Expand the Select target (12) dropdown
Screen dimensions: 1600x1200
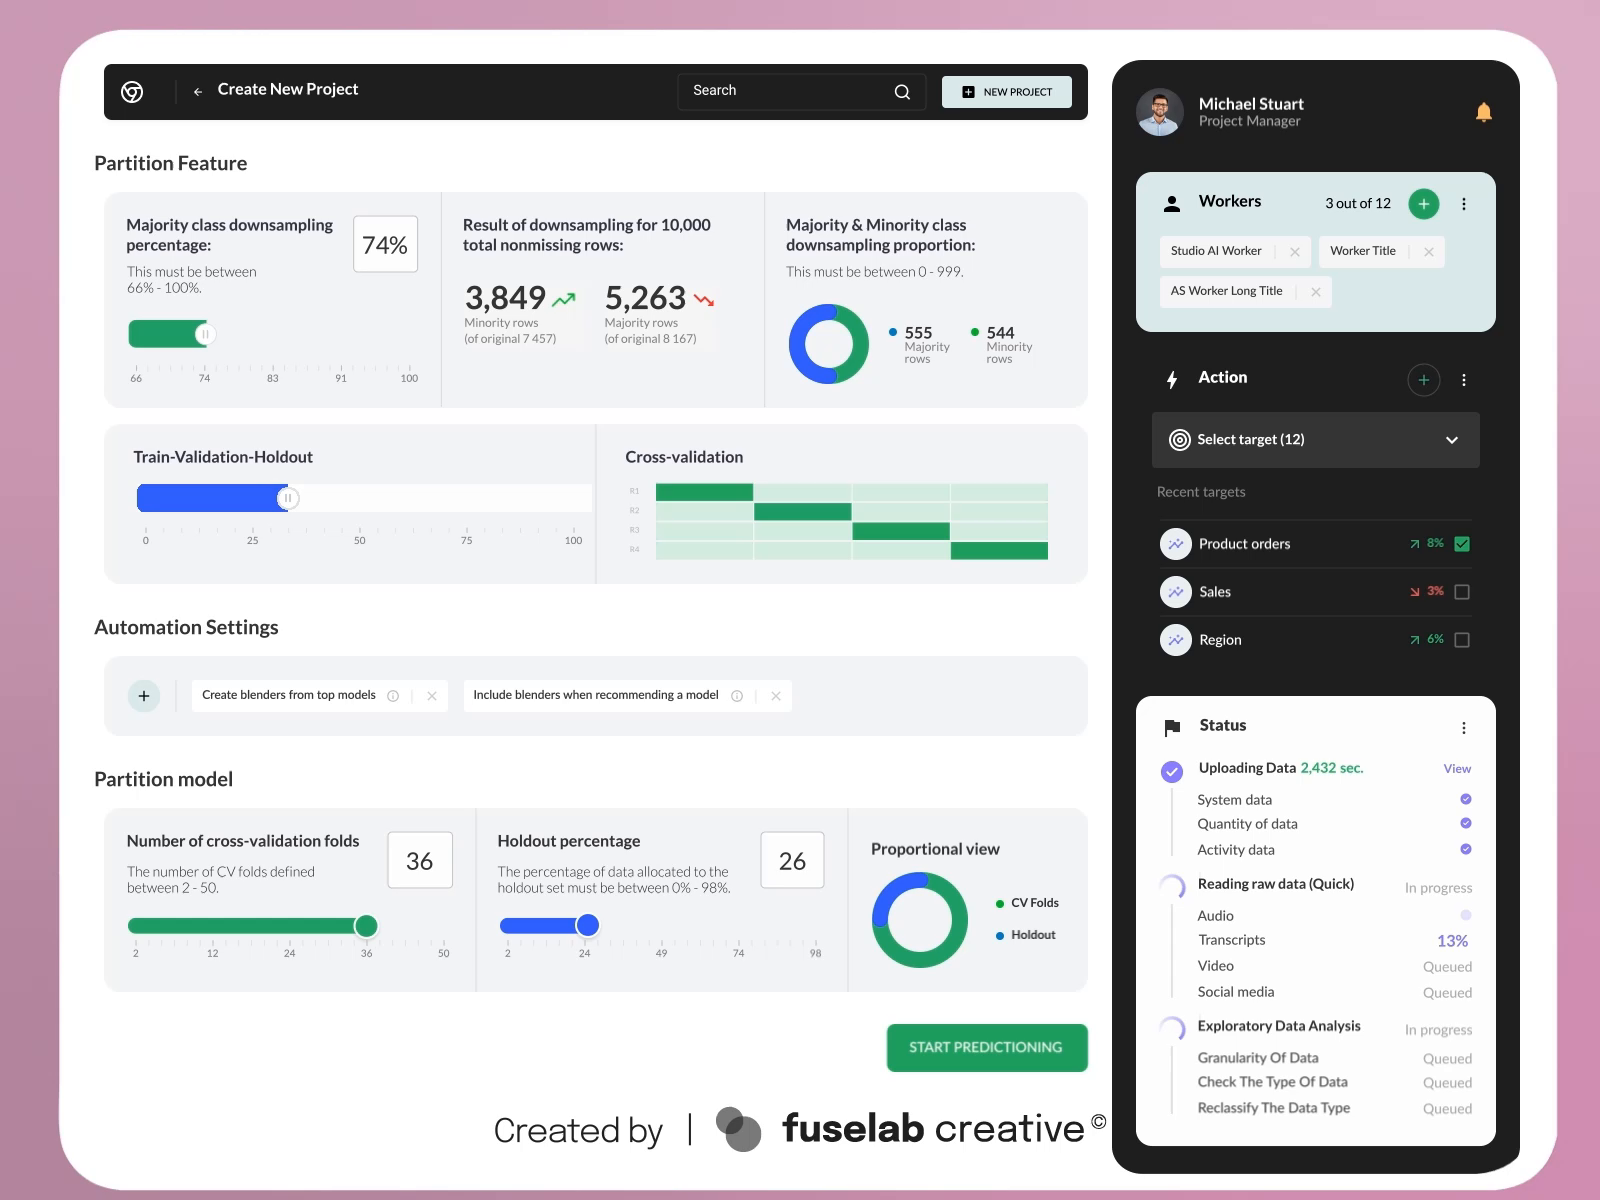point(1451,440)
